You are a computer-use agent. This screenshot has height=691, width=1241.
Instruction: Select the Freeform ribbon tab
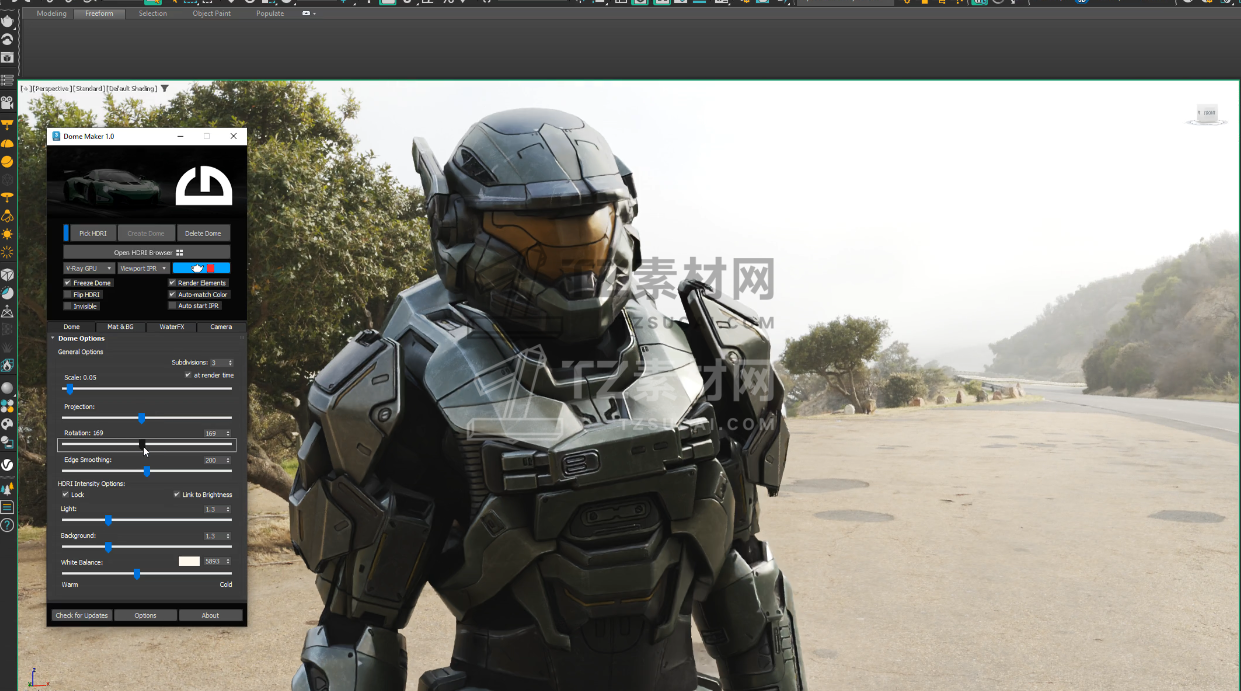click(100, 14)
